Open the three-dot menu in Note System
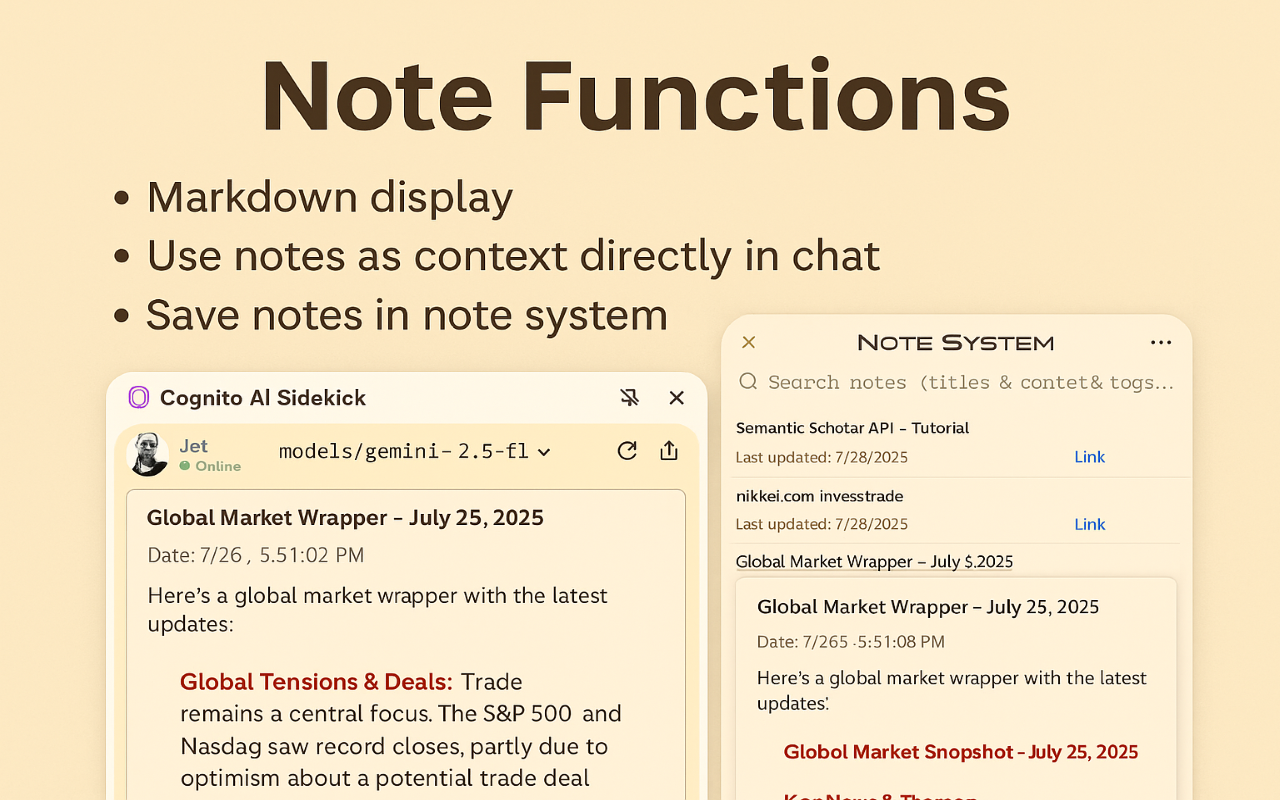1280x800 pixels. pos(1161,342)
